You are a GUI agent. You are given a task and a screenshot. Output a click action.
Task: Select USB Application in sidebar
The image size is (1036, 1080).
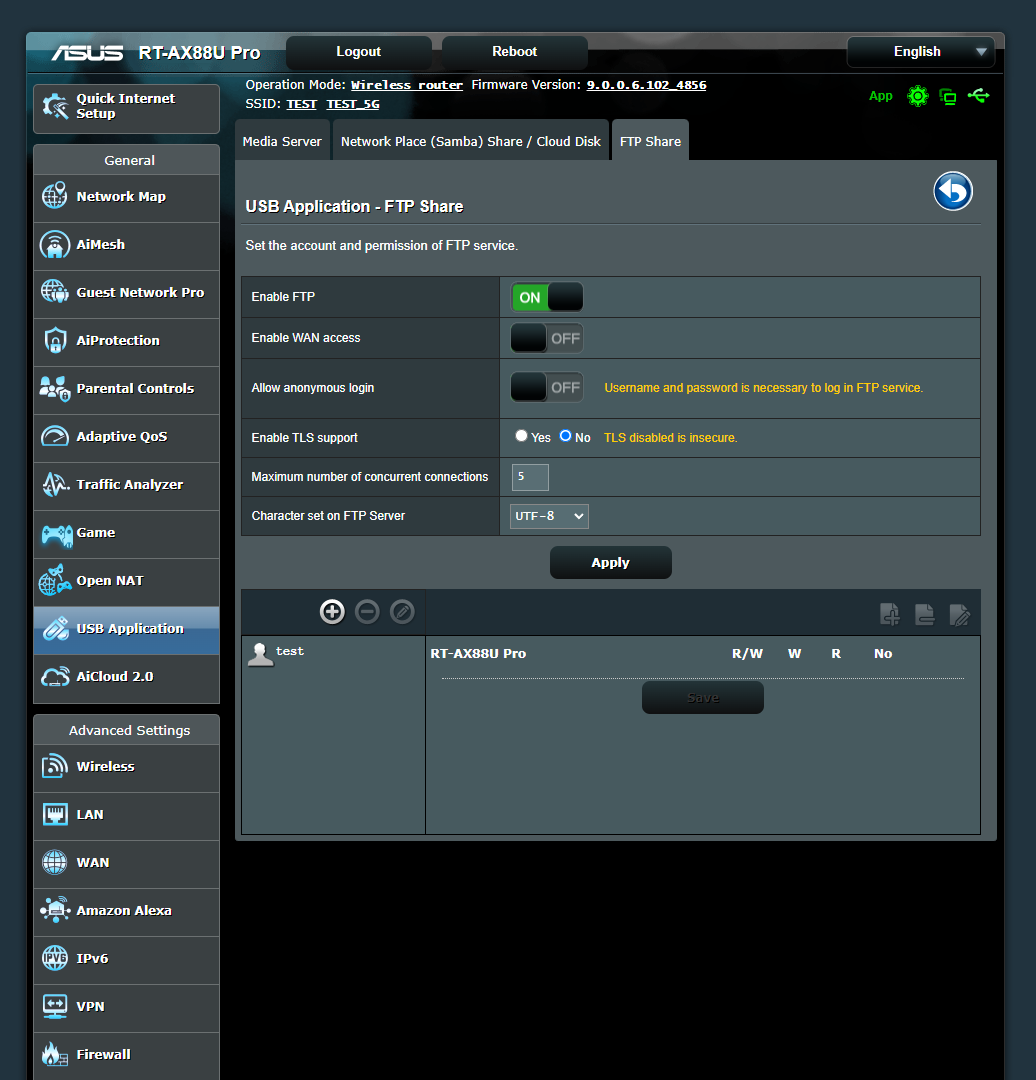click(x=126, y=630)
